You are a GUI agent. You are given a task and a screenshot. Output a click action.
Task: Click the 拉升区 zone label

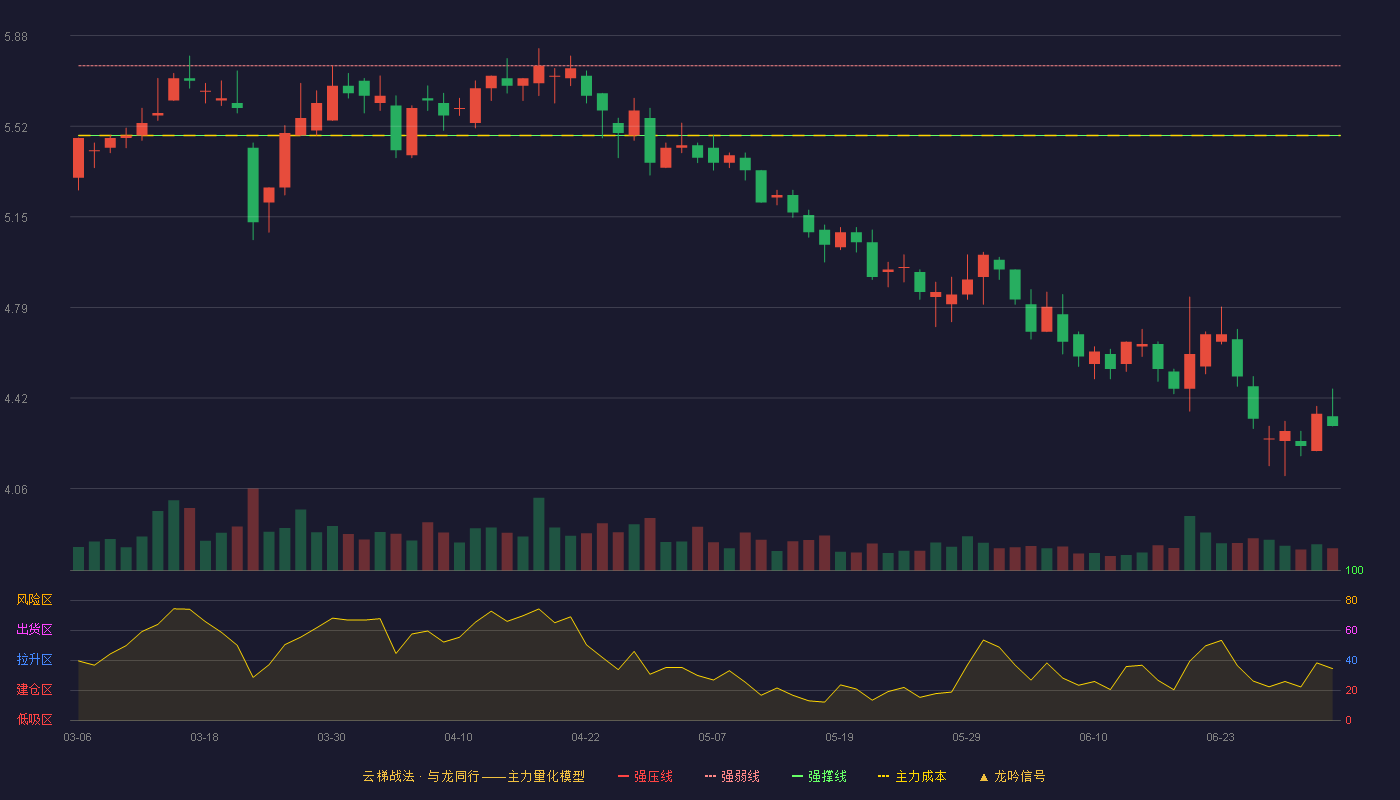34,660
